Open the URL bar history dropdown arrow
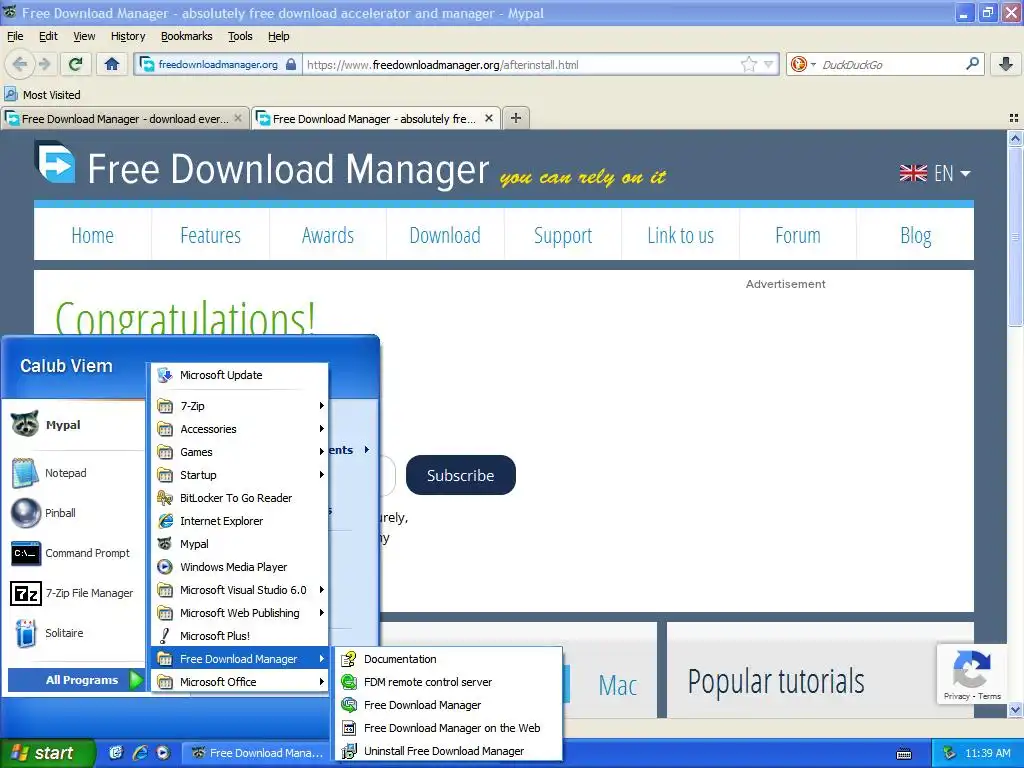This screenshot has height=768, width=1024. [x=769, y=64]
